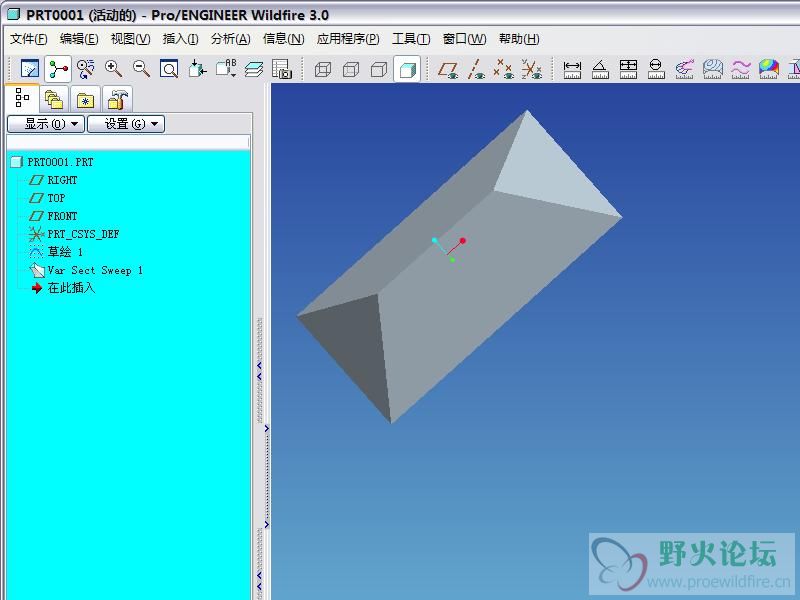Click the 在此插入 insert marker
The image size is (800, 600).
(71, 288)
